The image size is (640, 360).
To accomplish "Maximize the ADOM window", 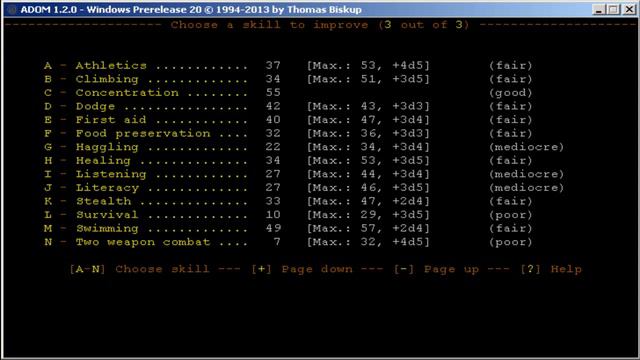I will 613,9.
